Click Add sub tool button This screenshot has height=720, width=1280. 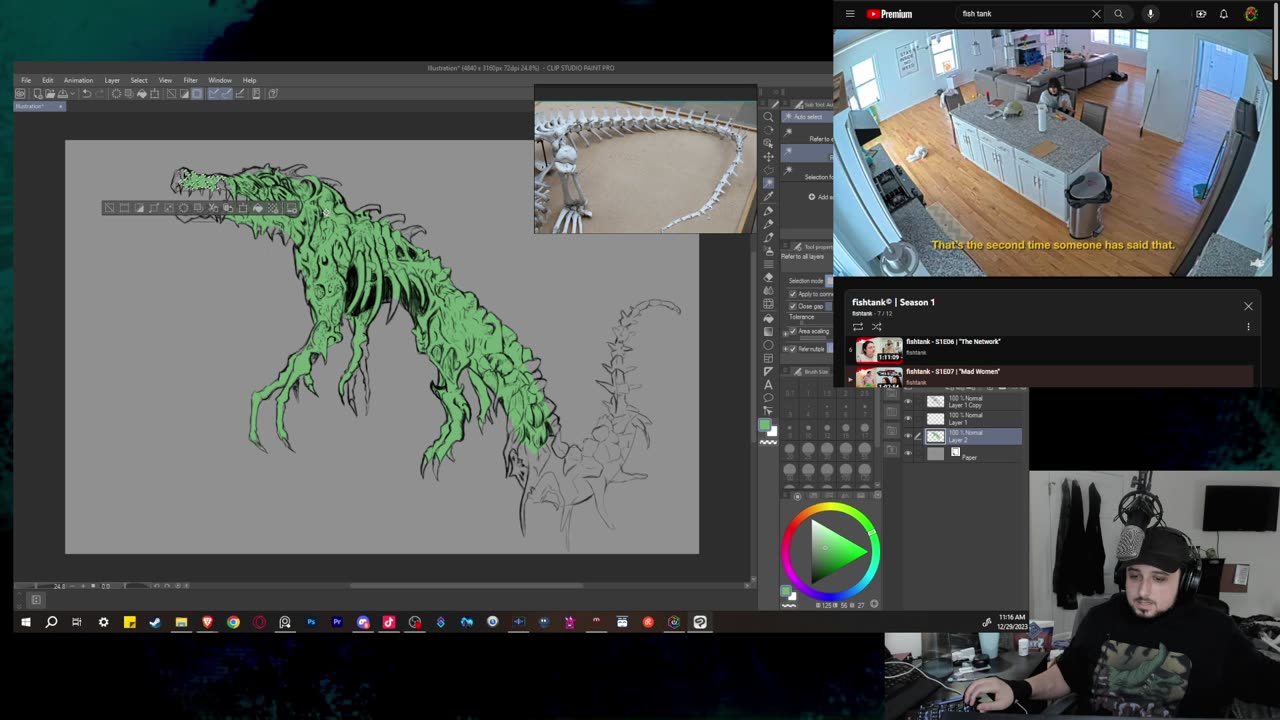[820, 197]
